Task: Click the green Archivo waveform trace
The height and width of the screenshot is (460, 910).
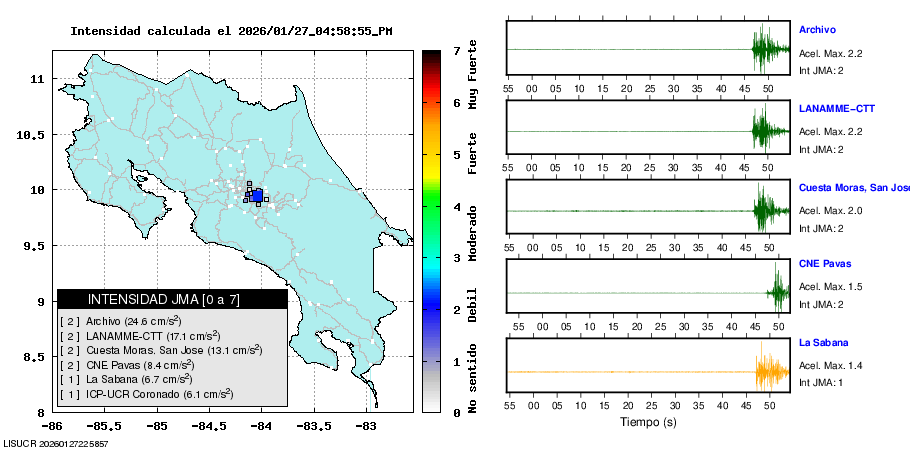Action: pos(765,49)
